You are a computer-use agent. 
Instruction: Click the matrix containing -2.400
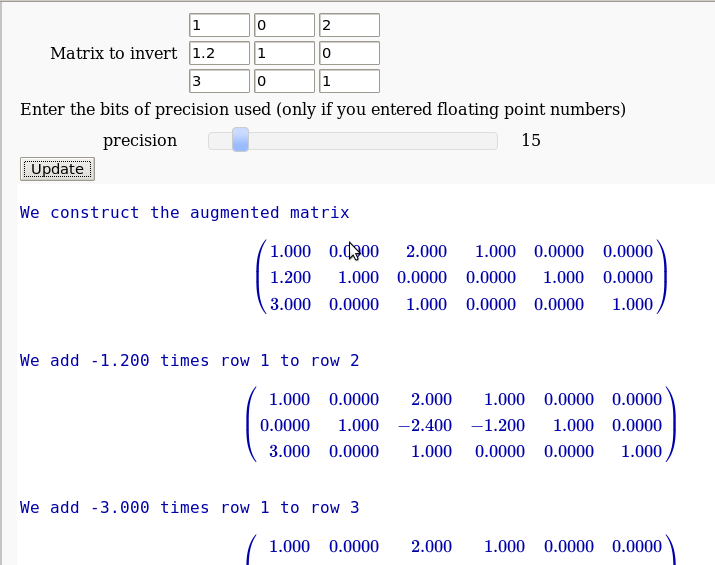(x=461, y=425)
